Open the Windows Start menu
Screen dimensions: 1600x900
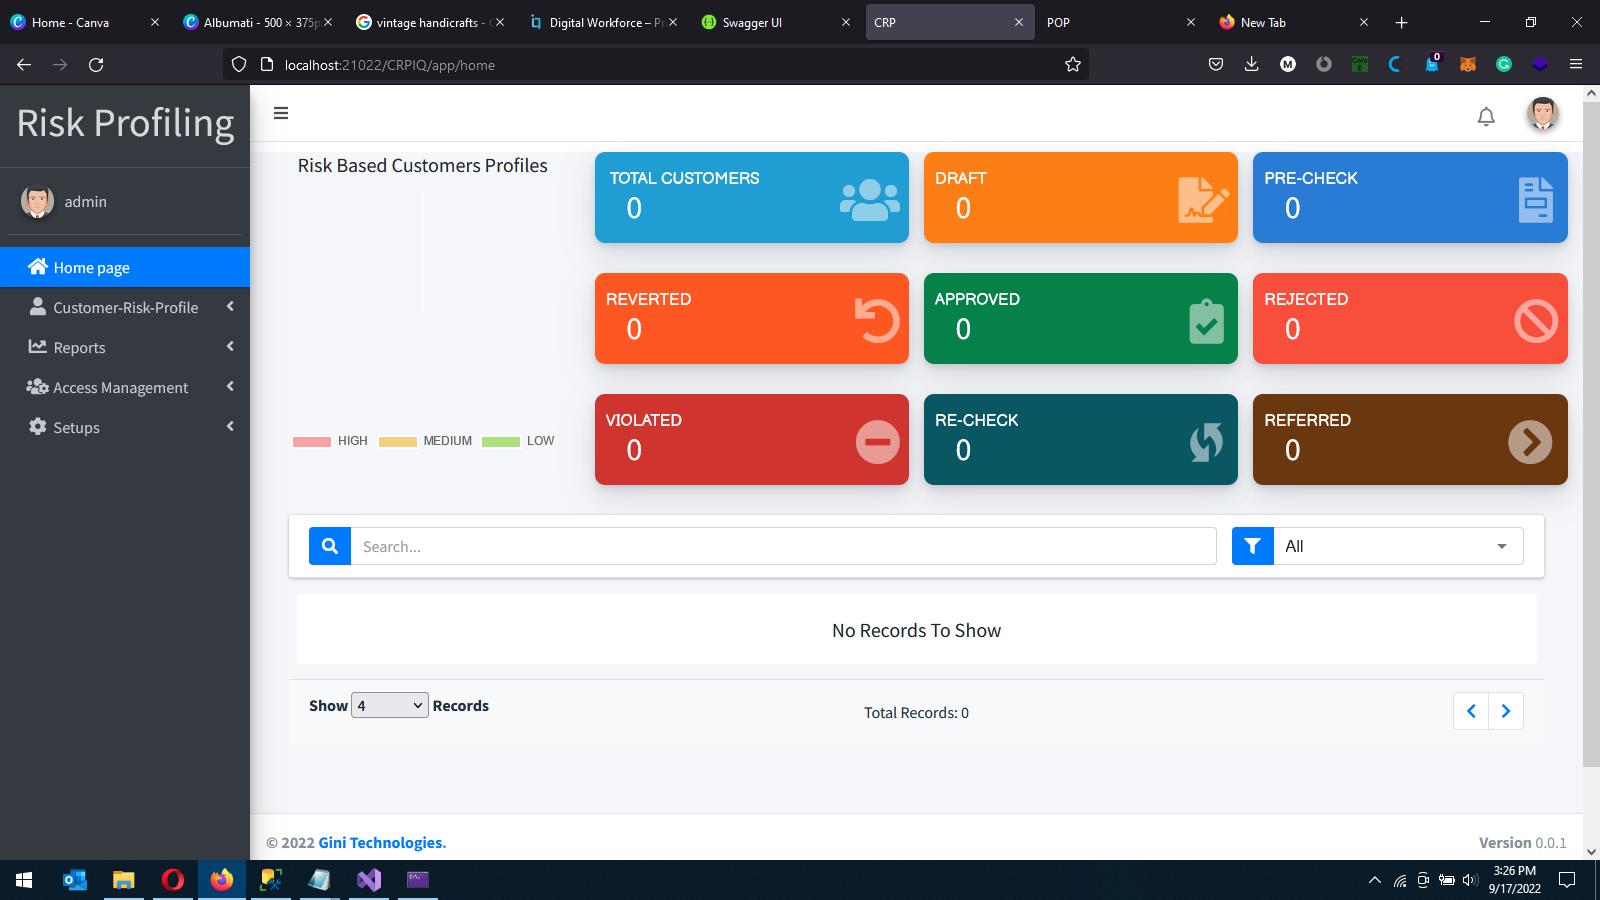pos(24,880)
